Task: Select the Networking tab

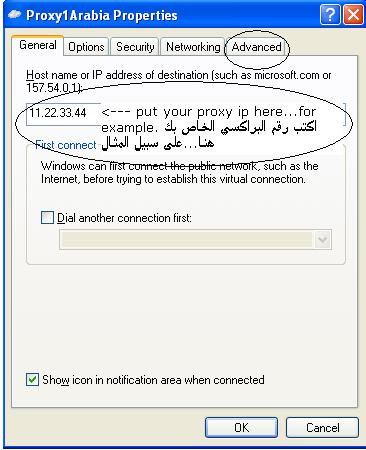Action: pos(193,47)
